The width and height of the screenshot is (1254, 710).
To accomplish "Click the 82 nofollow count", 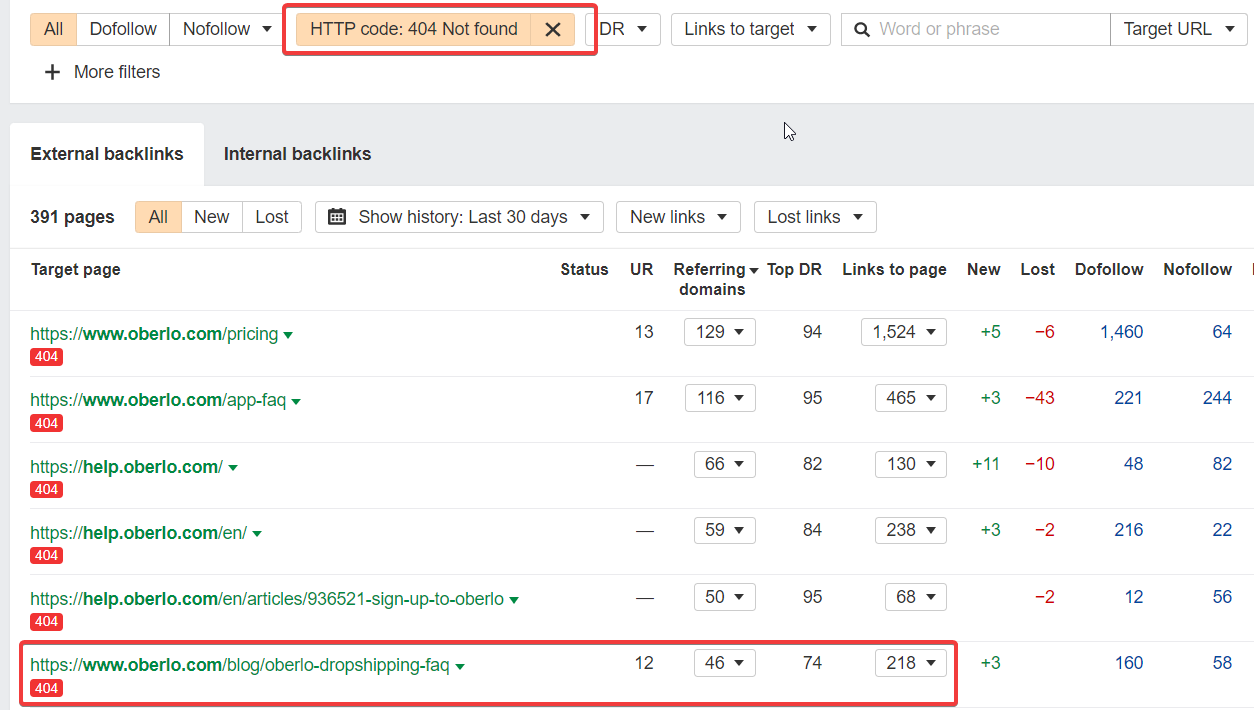I will coord(1222,464).
